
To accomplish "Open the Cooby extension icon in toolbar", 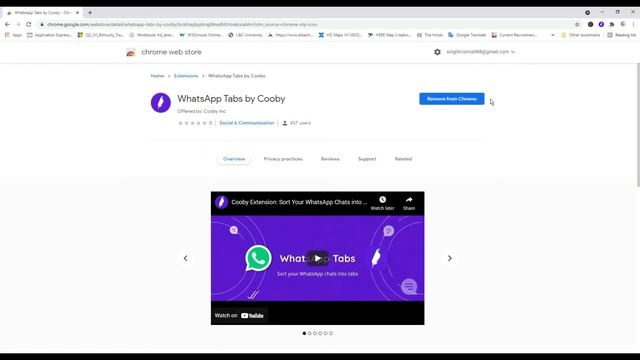I will pyautogui.click(x=601, y=24).
